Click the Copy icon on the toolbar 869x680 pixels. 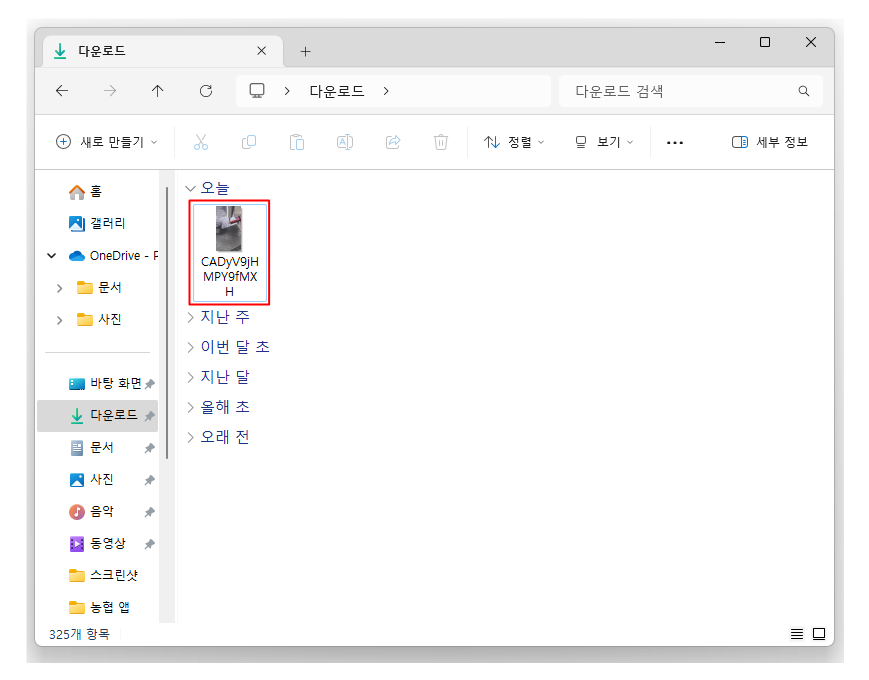(248, 142)
